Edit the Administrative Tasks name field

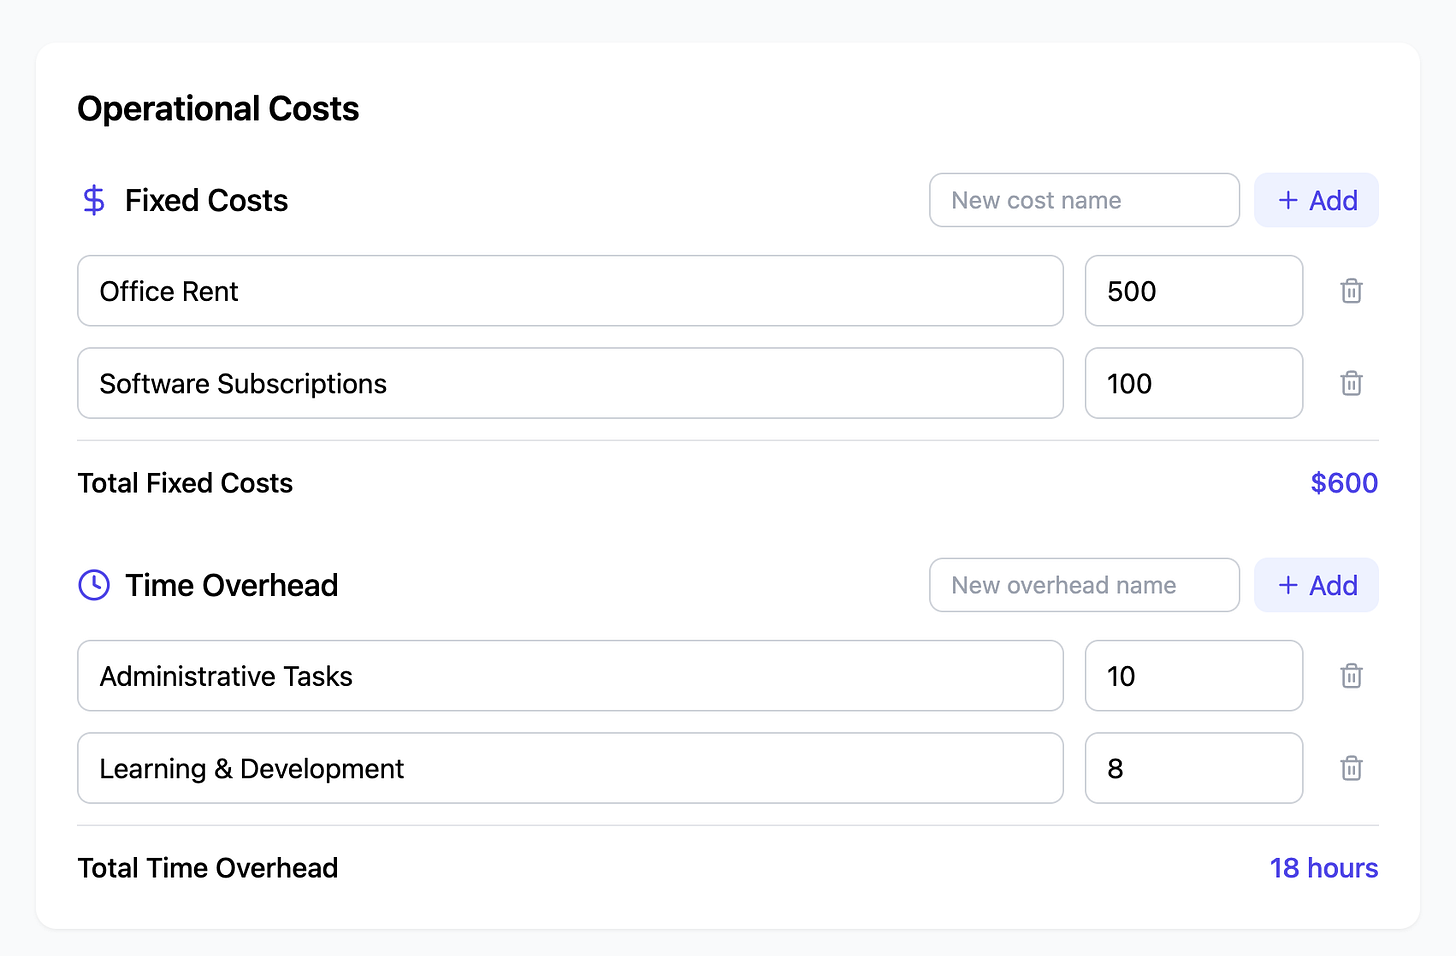[570, 676]
